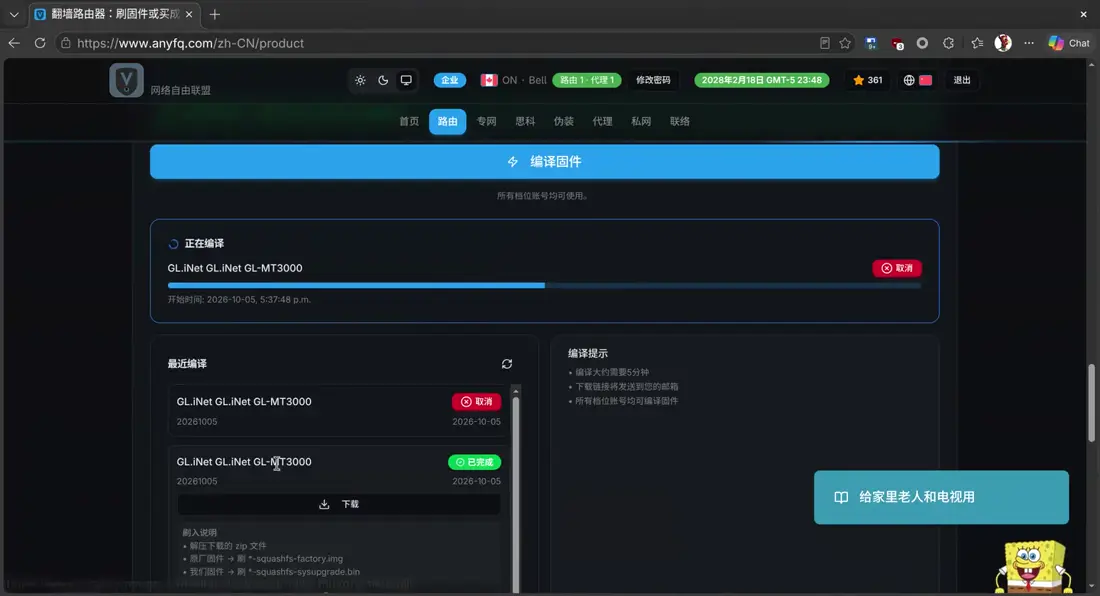
Task: Click the 已完成 status badge
Action: point(474,462)
